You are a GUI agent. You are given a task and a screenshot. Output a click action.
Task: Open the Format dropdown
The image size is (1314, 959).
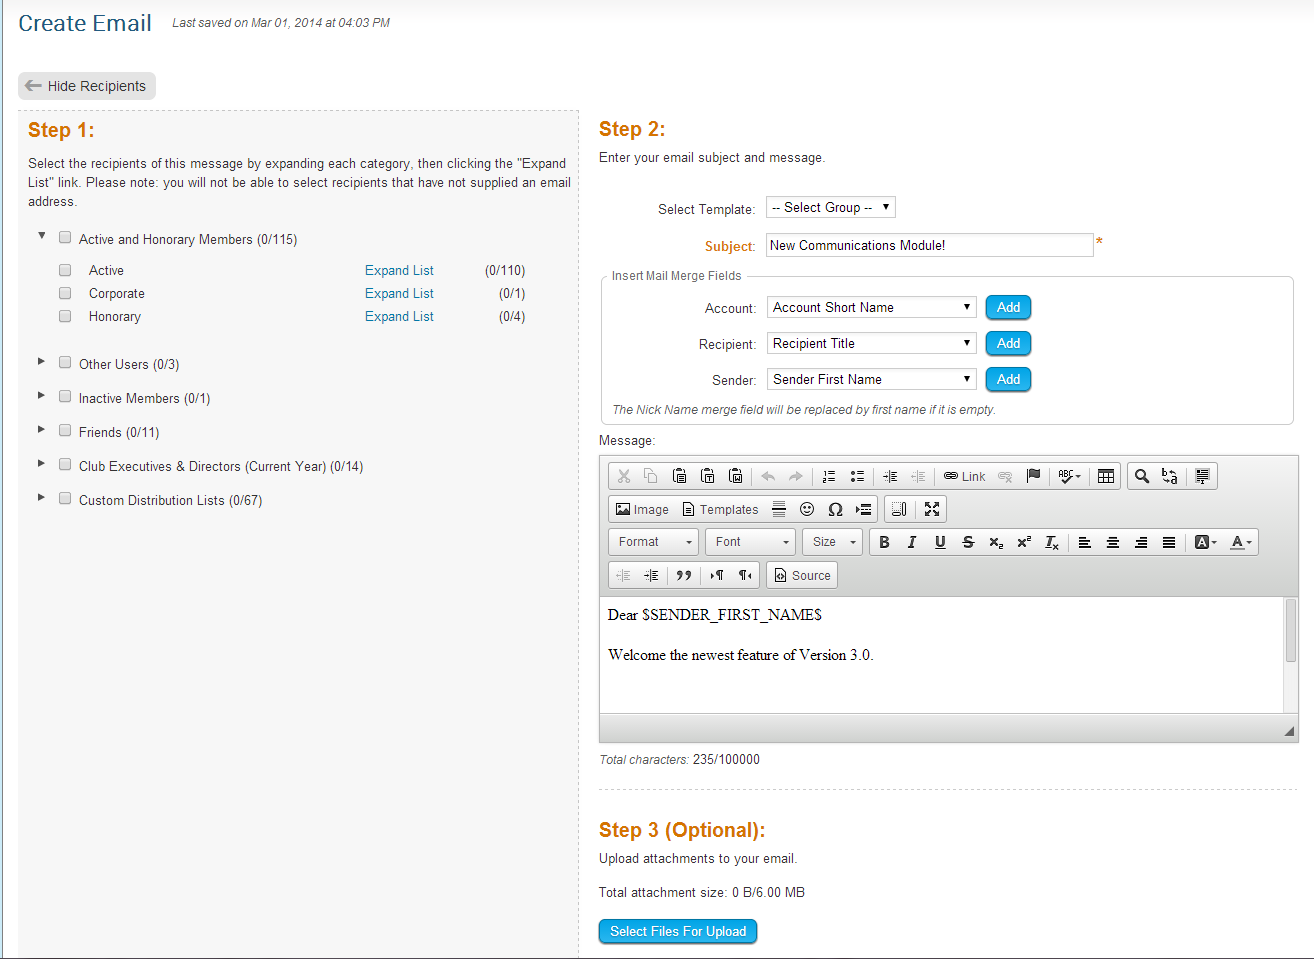click(654, 542)
